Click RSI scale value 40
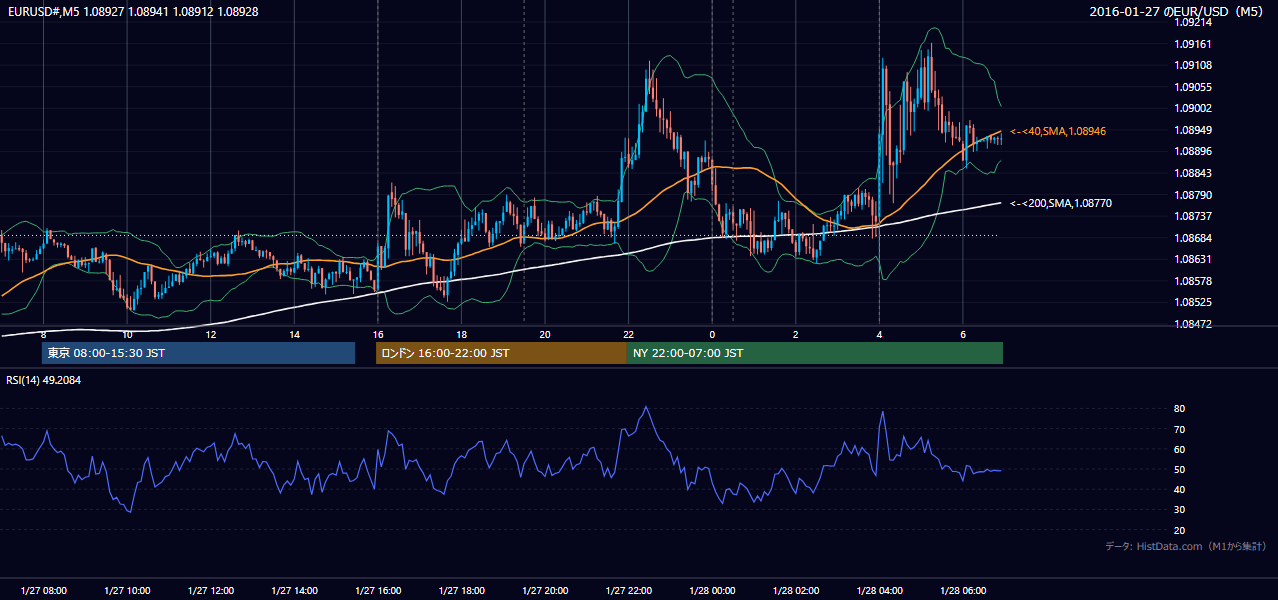The width and height of the screenshot is (1278, 600). (1180, 489)
